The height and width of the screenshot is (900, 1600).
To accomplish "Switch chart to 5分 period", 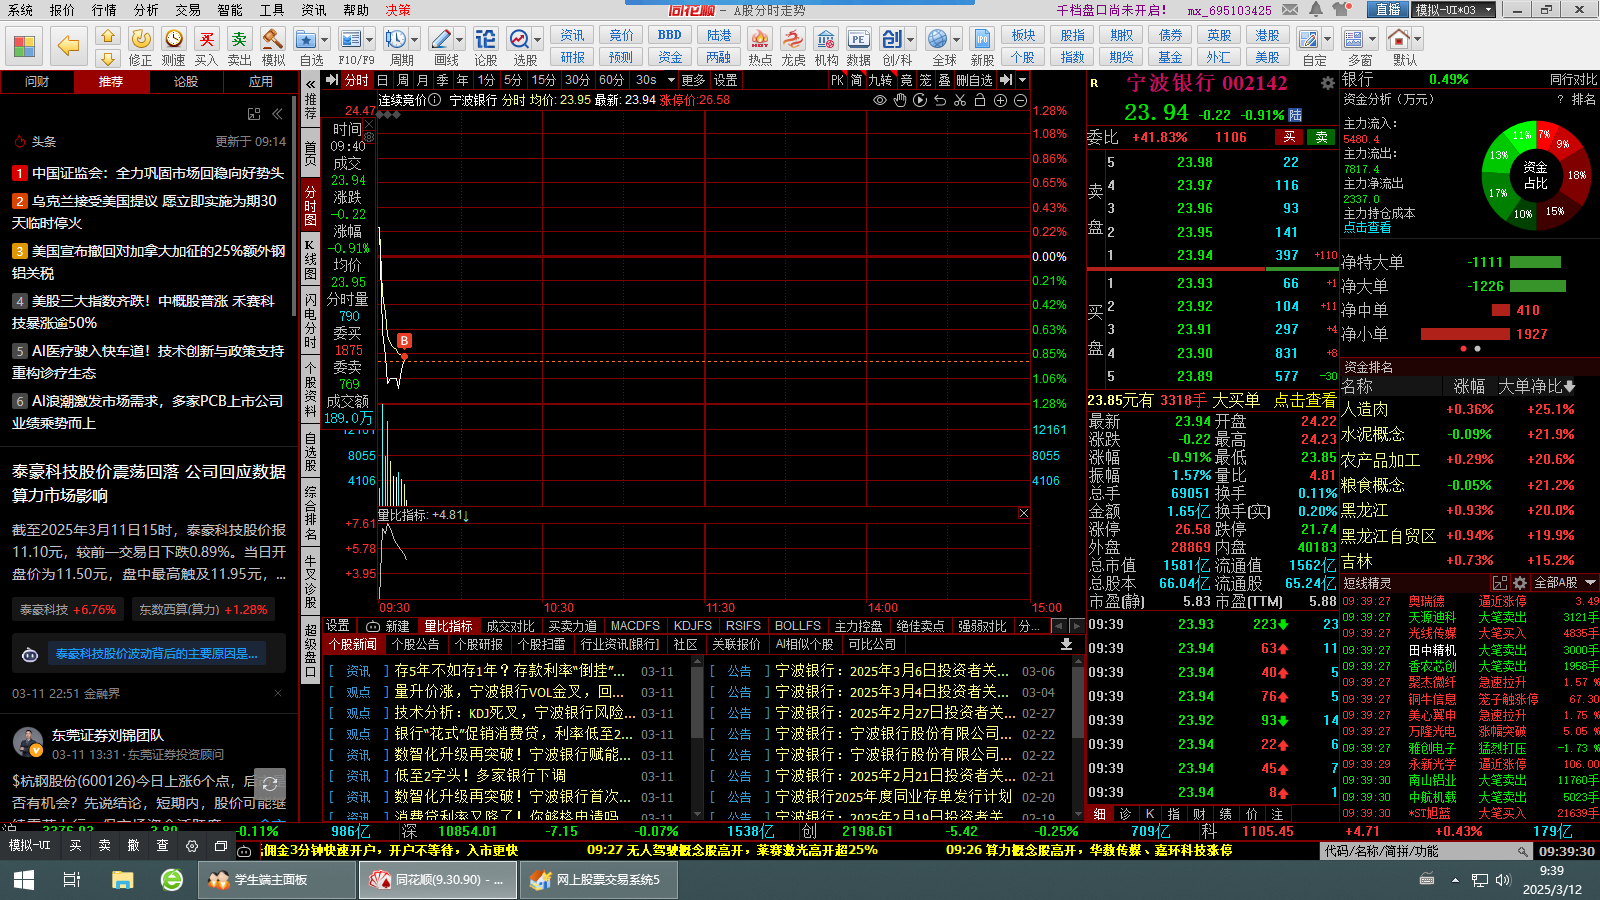I will [513, 80].
